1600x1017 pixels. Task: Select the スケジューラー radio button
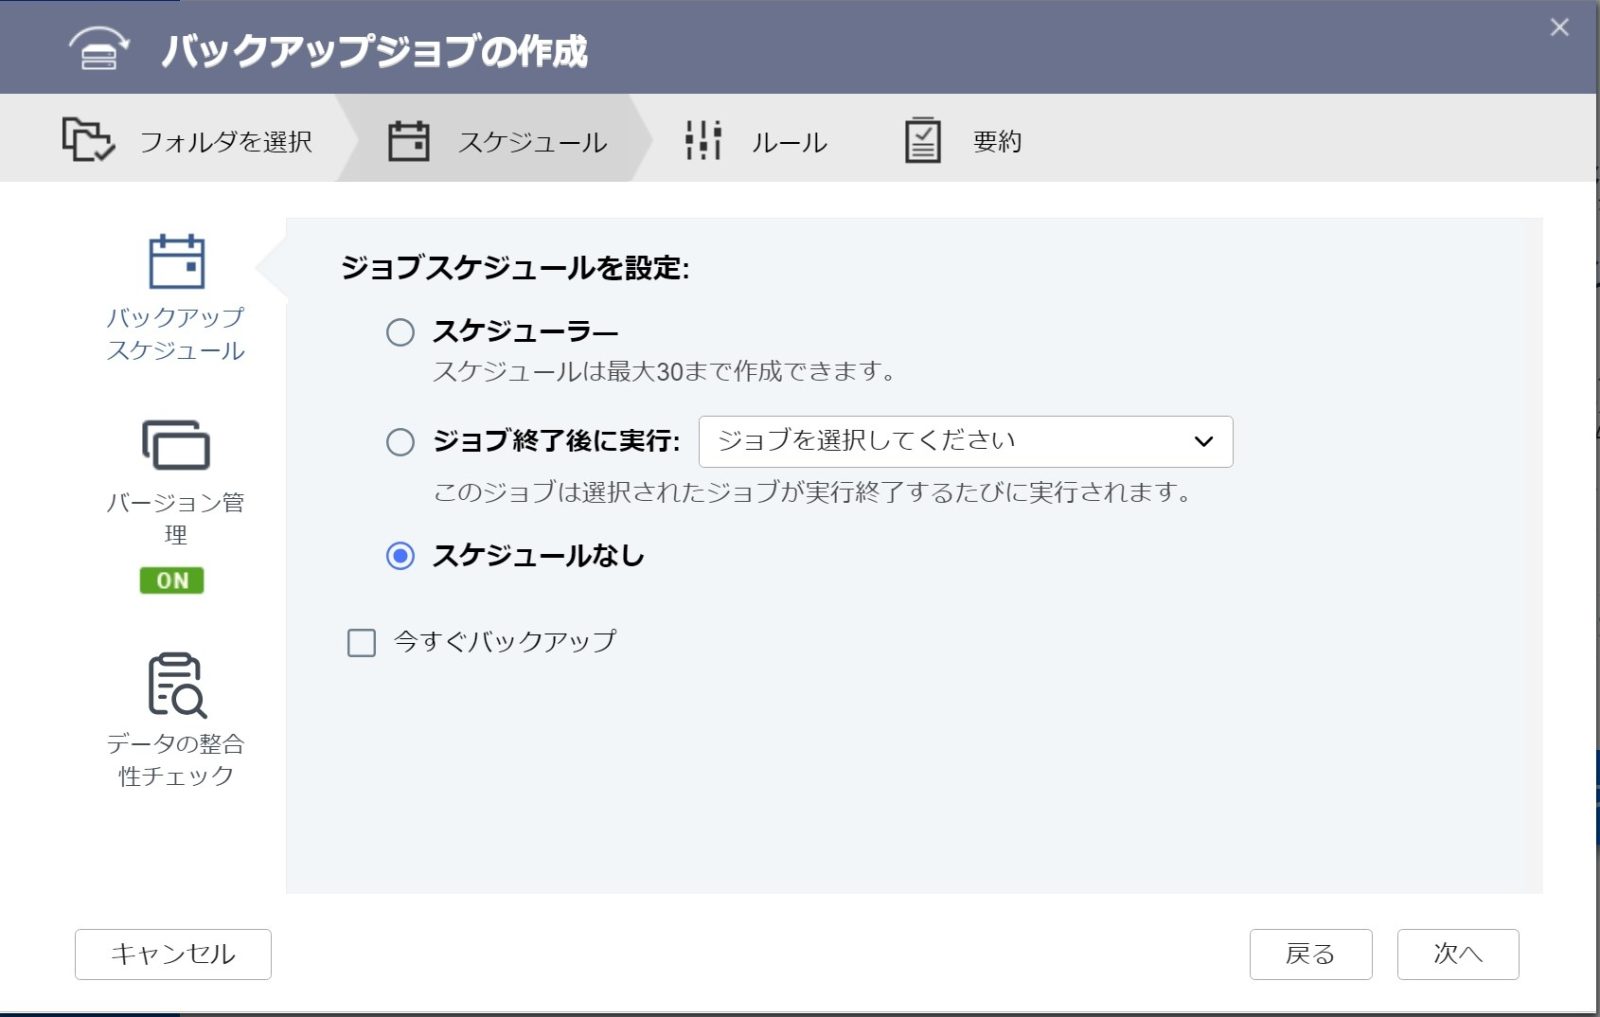(x=400, y=332)
